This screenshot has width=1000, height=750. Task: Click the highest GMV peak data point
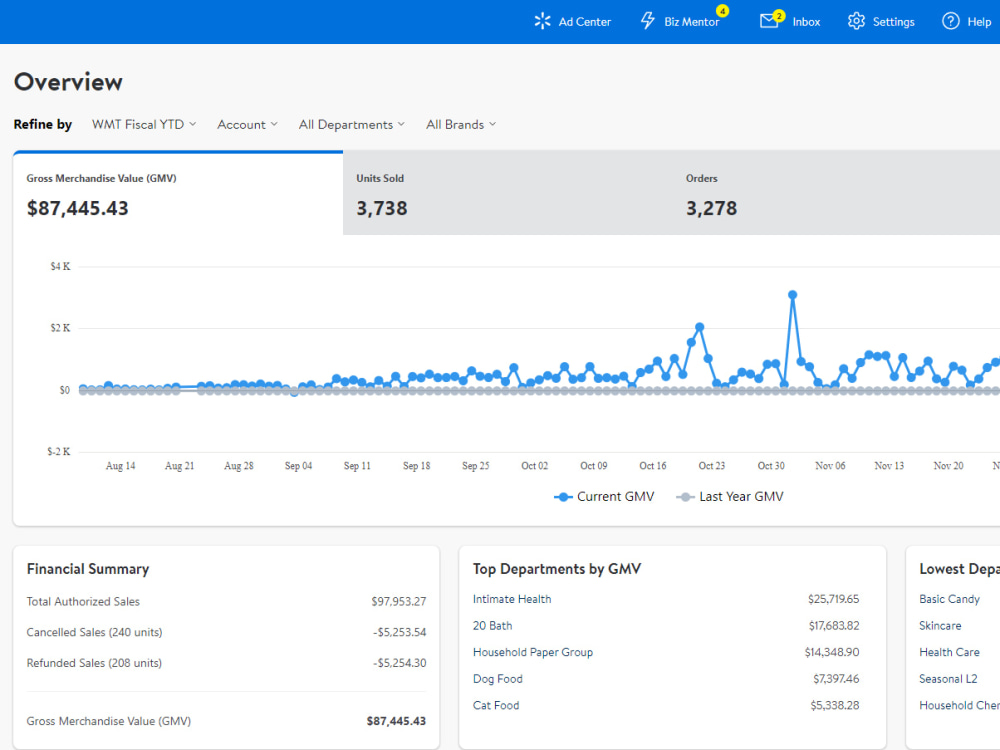[x=792, y=295]
